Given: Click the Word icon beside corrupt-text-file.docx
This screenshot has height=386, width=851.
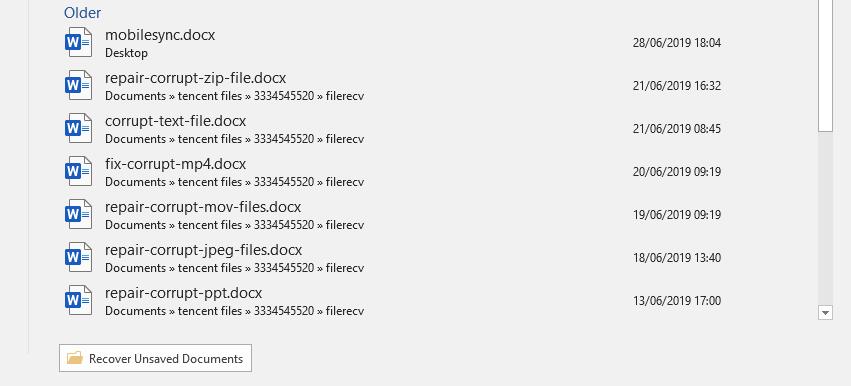Looking at the screenshot, I should [x=79, y=128].
